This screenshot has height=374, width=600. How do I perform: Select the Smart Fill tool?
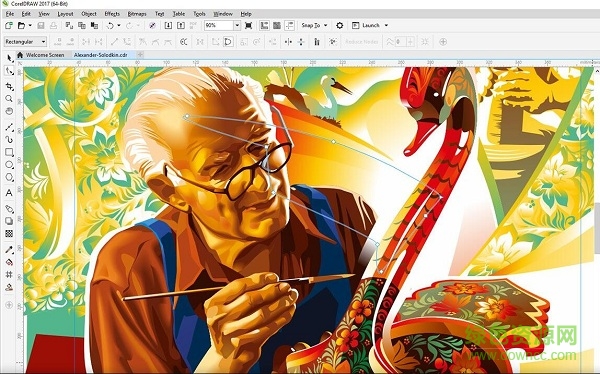click(x=9, y=287)
